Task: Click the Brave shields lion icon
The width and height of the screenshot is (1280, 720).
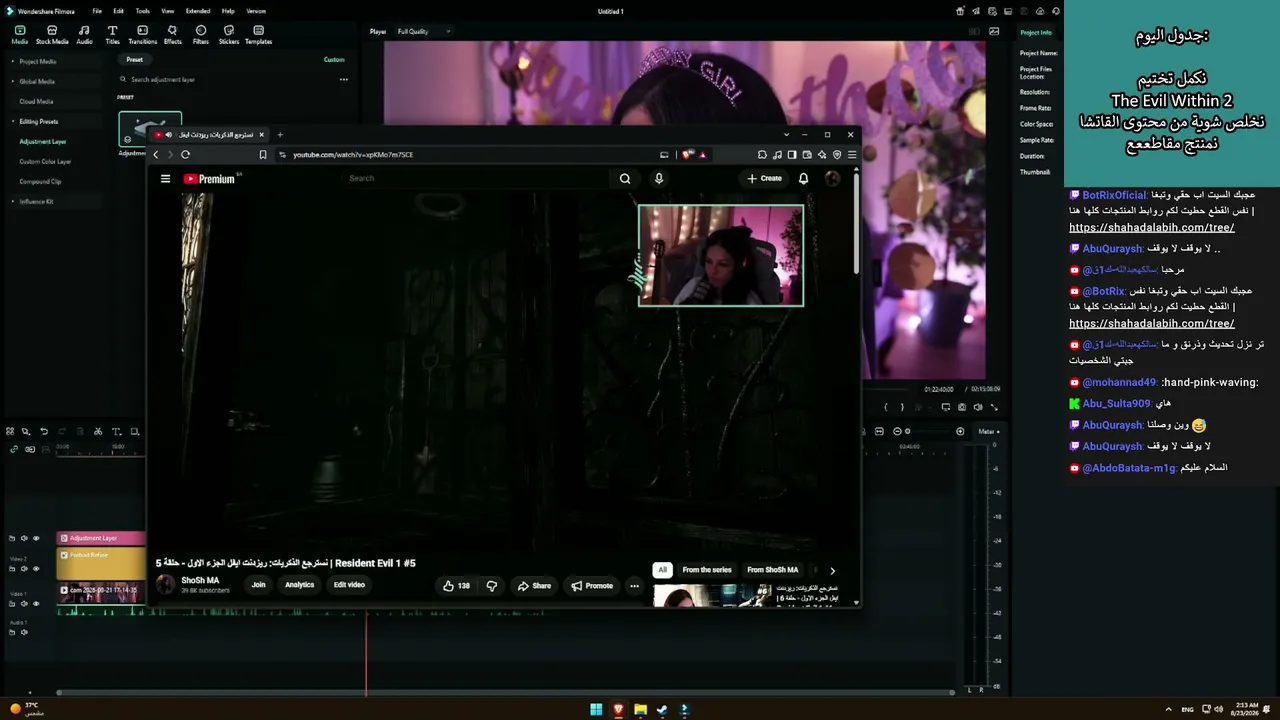Action: pyautogui.click(x=687, y=154)
